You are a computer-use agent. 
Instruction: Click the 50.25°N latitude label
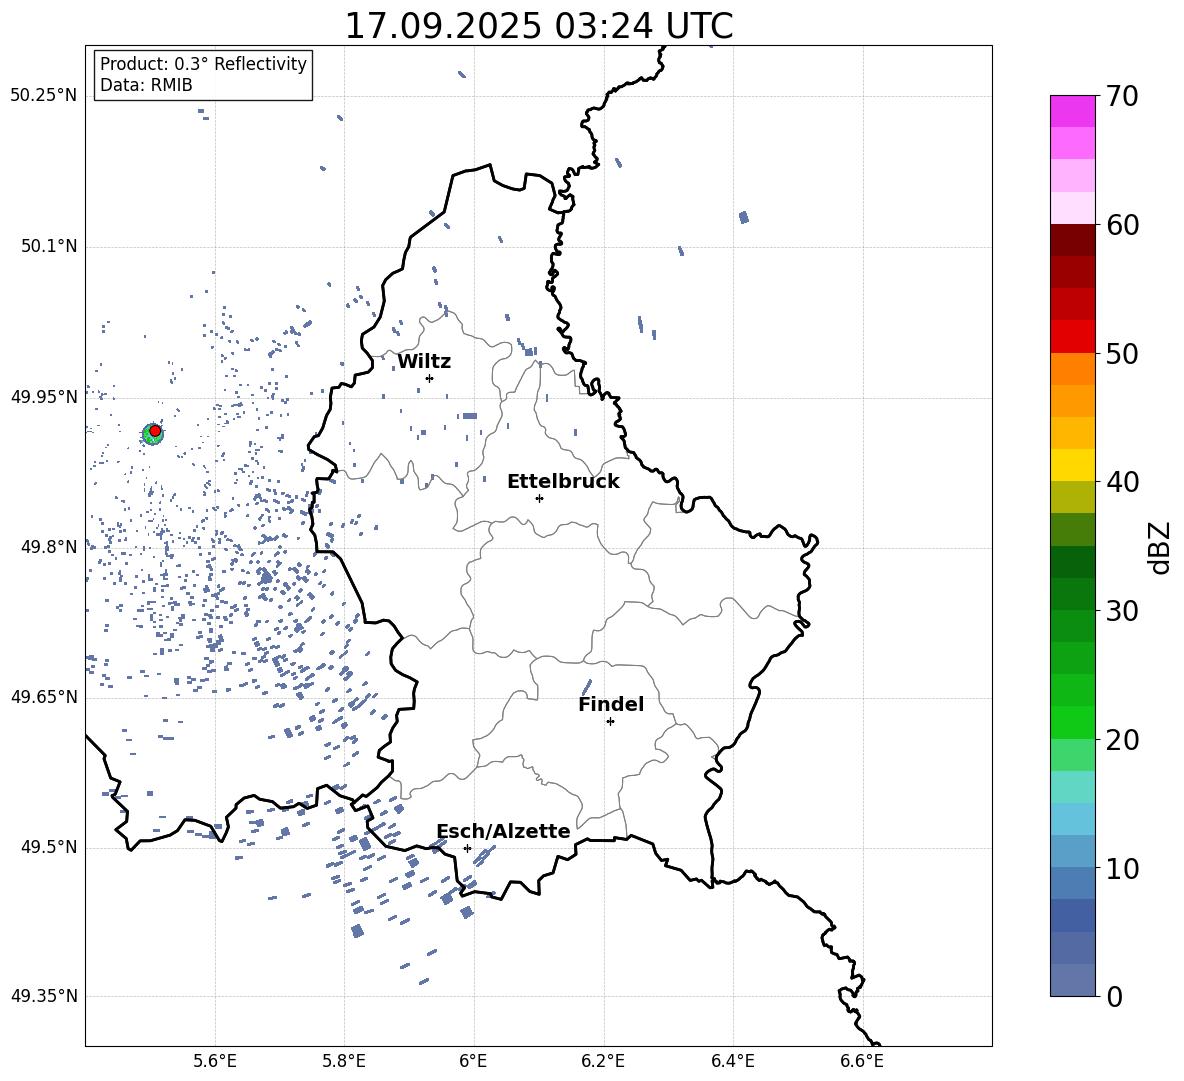pyautogui.click(x=44, y=95)
